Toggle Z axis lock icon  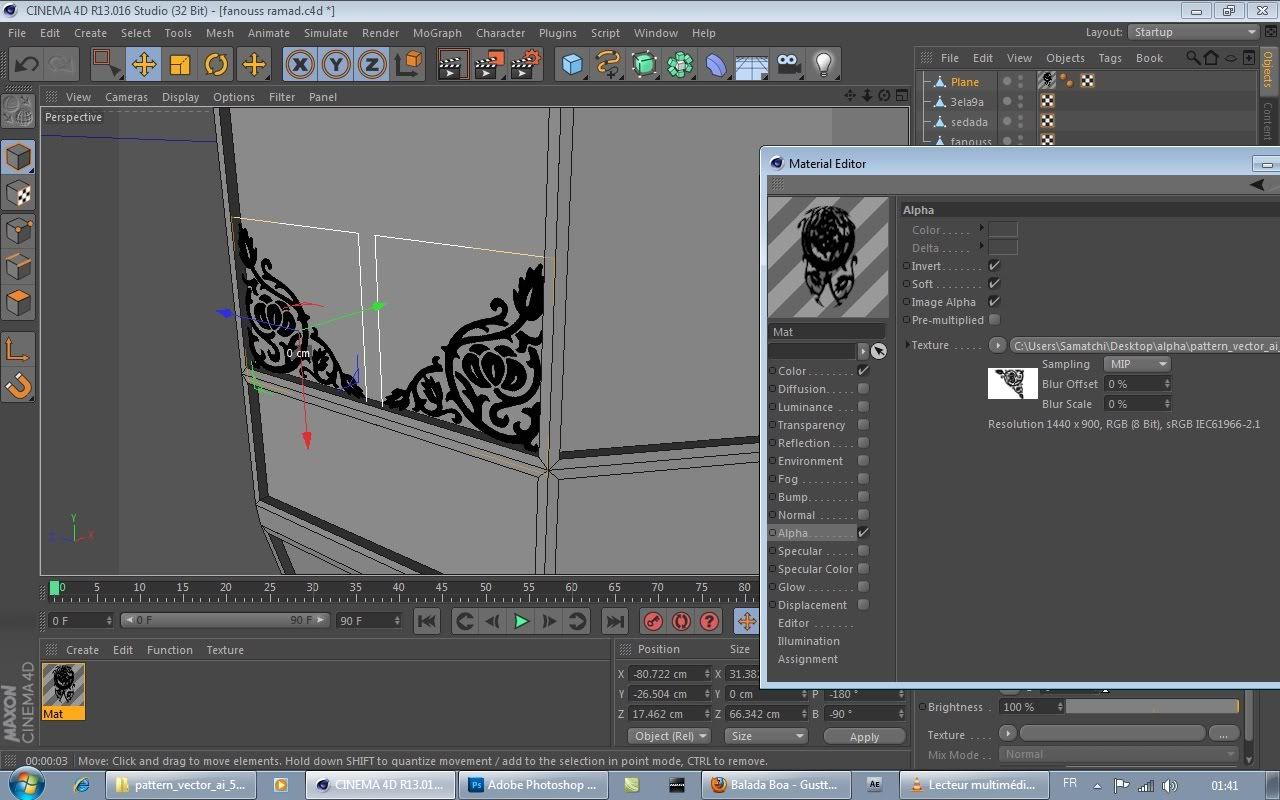pyautogui.click(x=372, y=64)
